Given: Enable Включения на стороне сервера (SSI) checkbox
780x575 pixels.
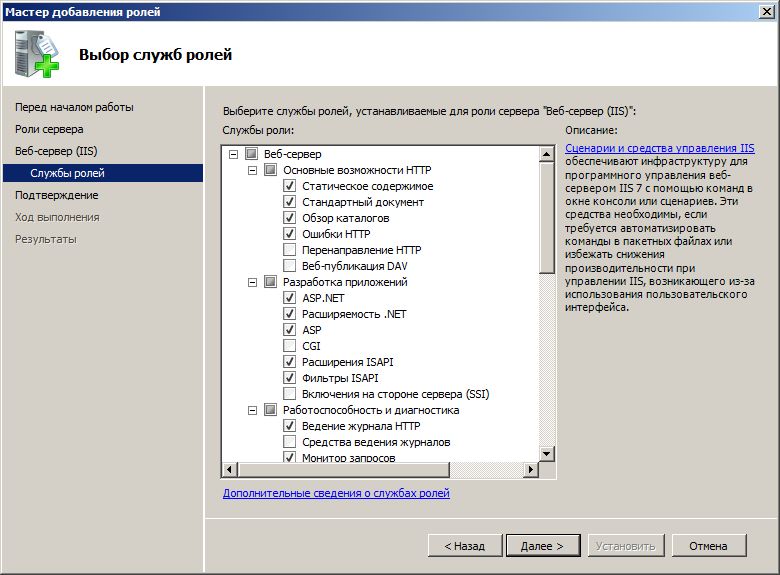Looking at the screenshot, I should click(289, 394).
